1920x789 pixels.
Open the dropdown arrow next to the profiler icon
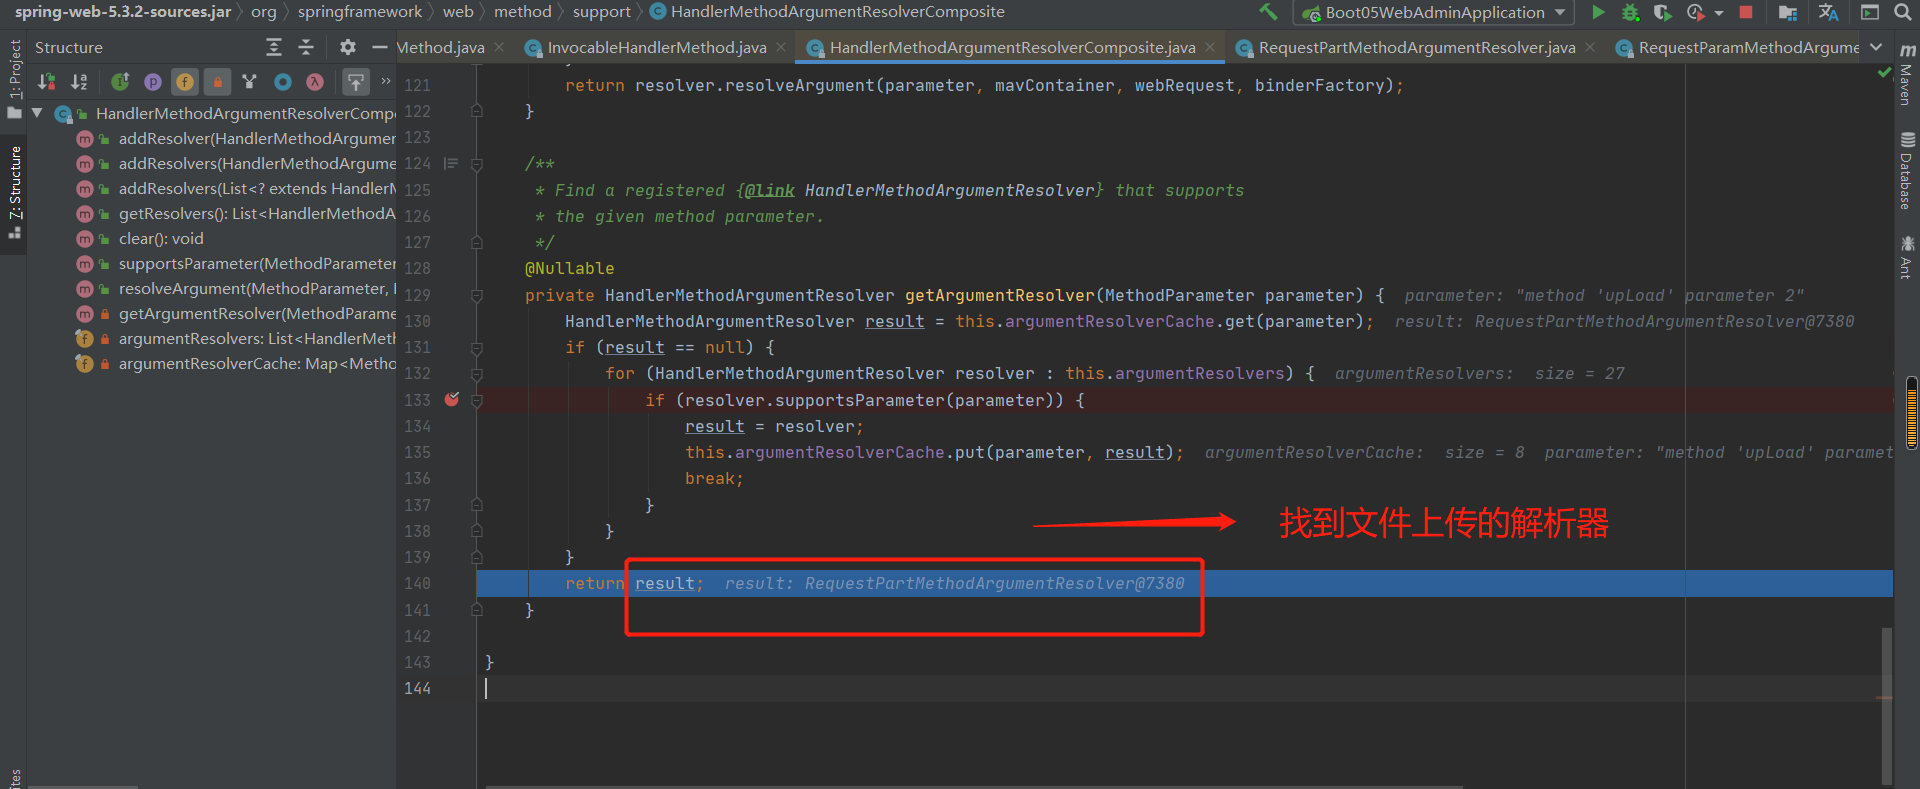click(x=1719, y=13)
